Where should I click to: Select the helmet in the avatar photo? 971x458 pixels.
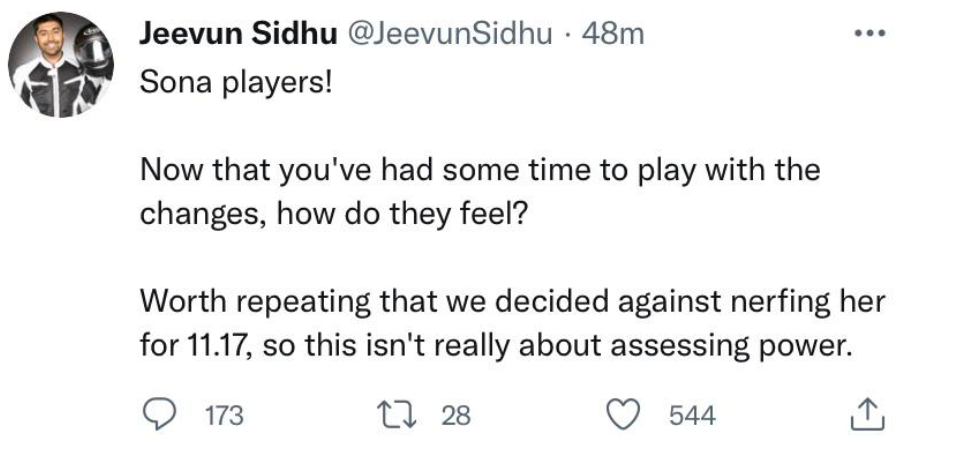pos(94,54)
